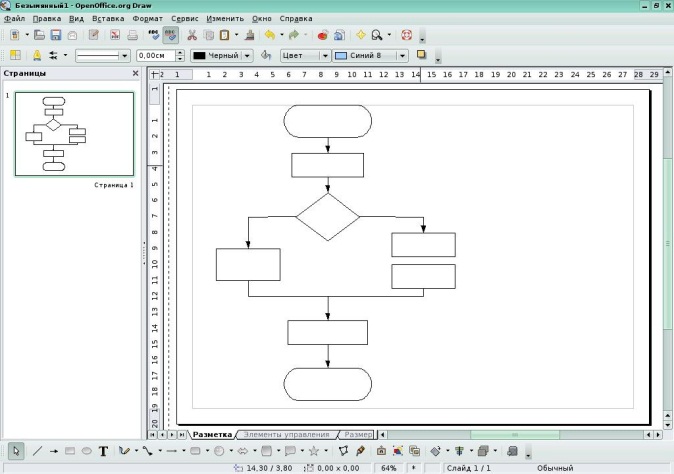674x474 pixels.
Task: Click the Print File Directly printer icon
Action: 132,35
